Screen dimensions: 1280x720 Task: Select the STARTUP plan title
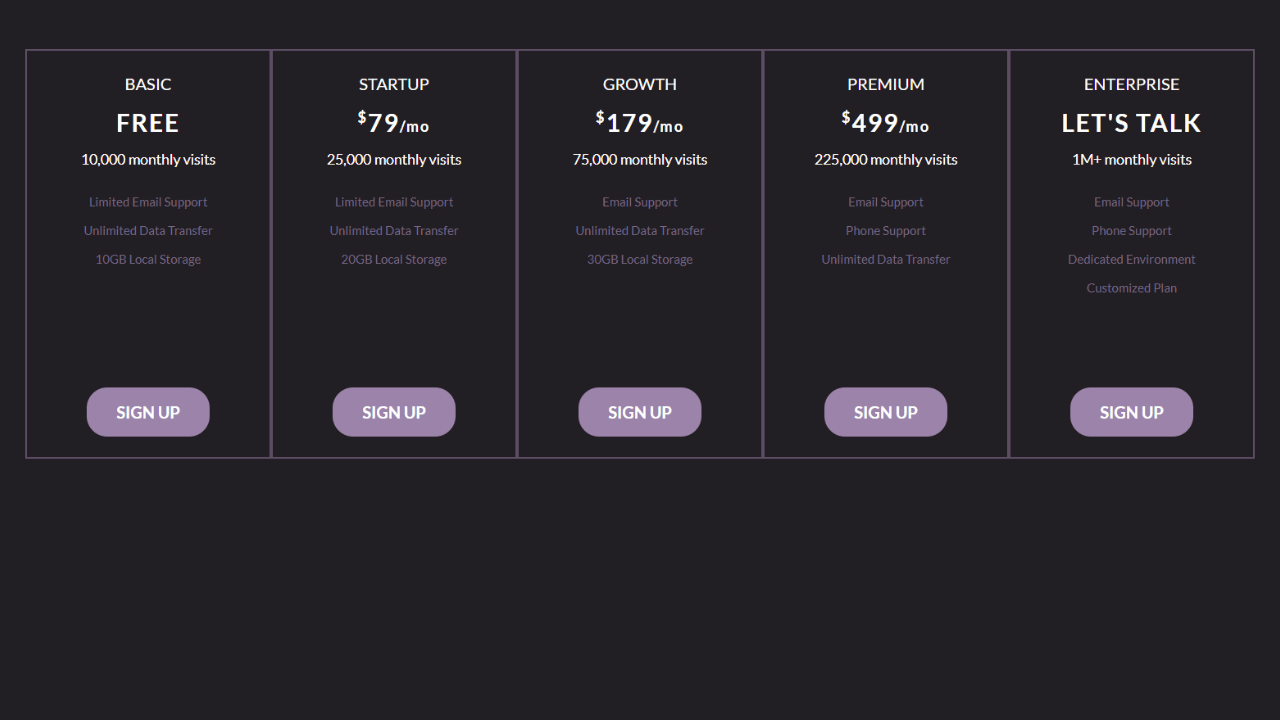pyautogui.click(x=394, y=84)
